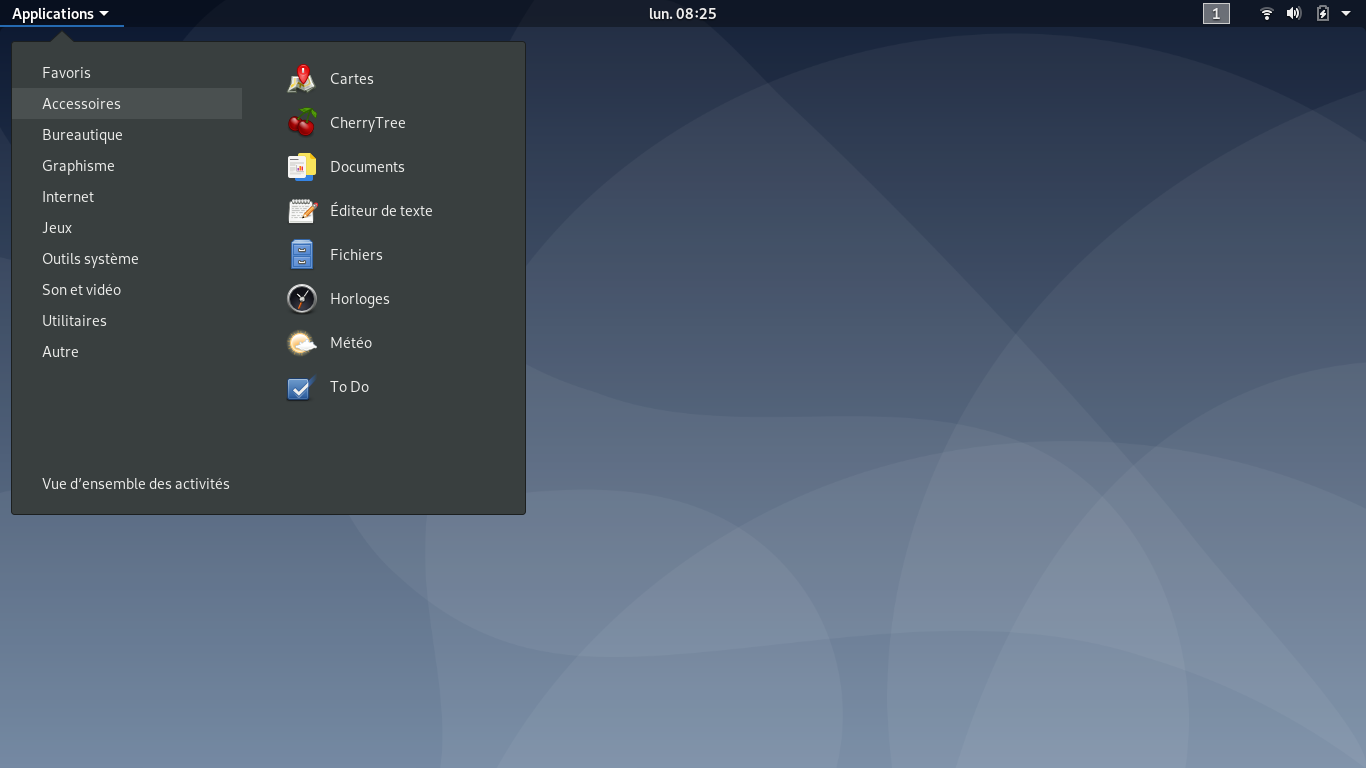1366x768 pixels.
Task: Open the Météo weather icon
Action: point(302,343)
